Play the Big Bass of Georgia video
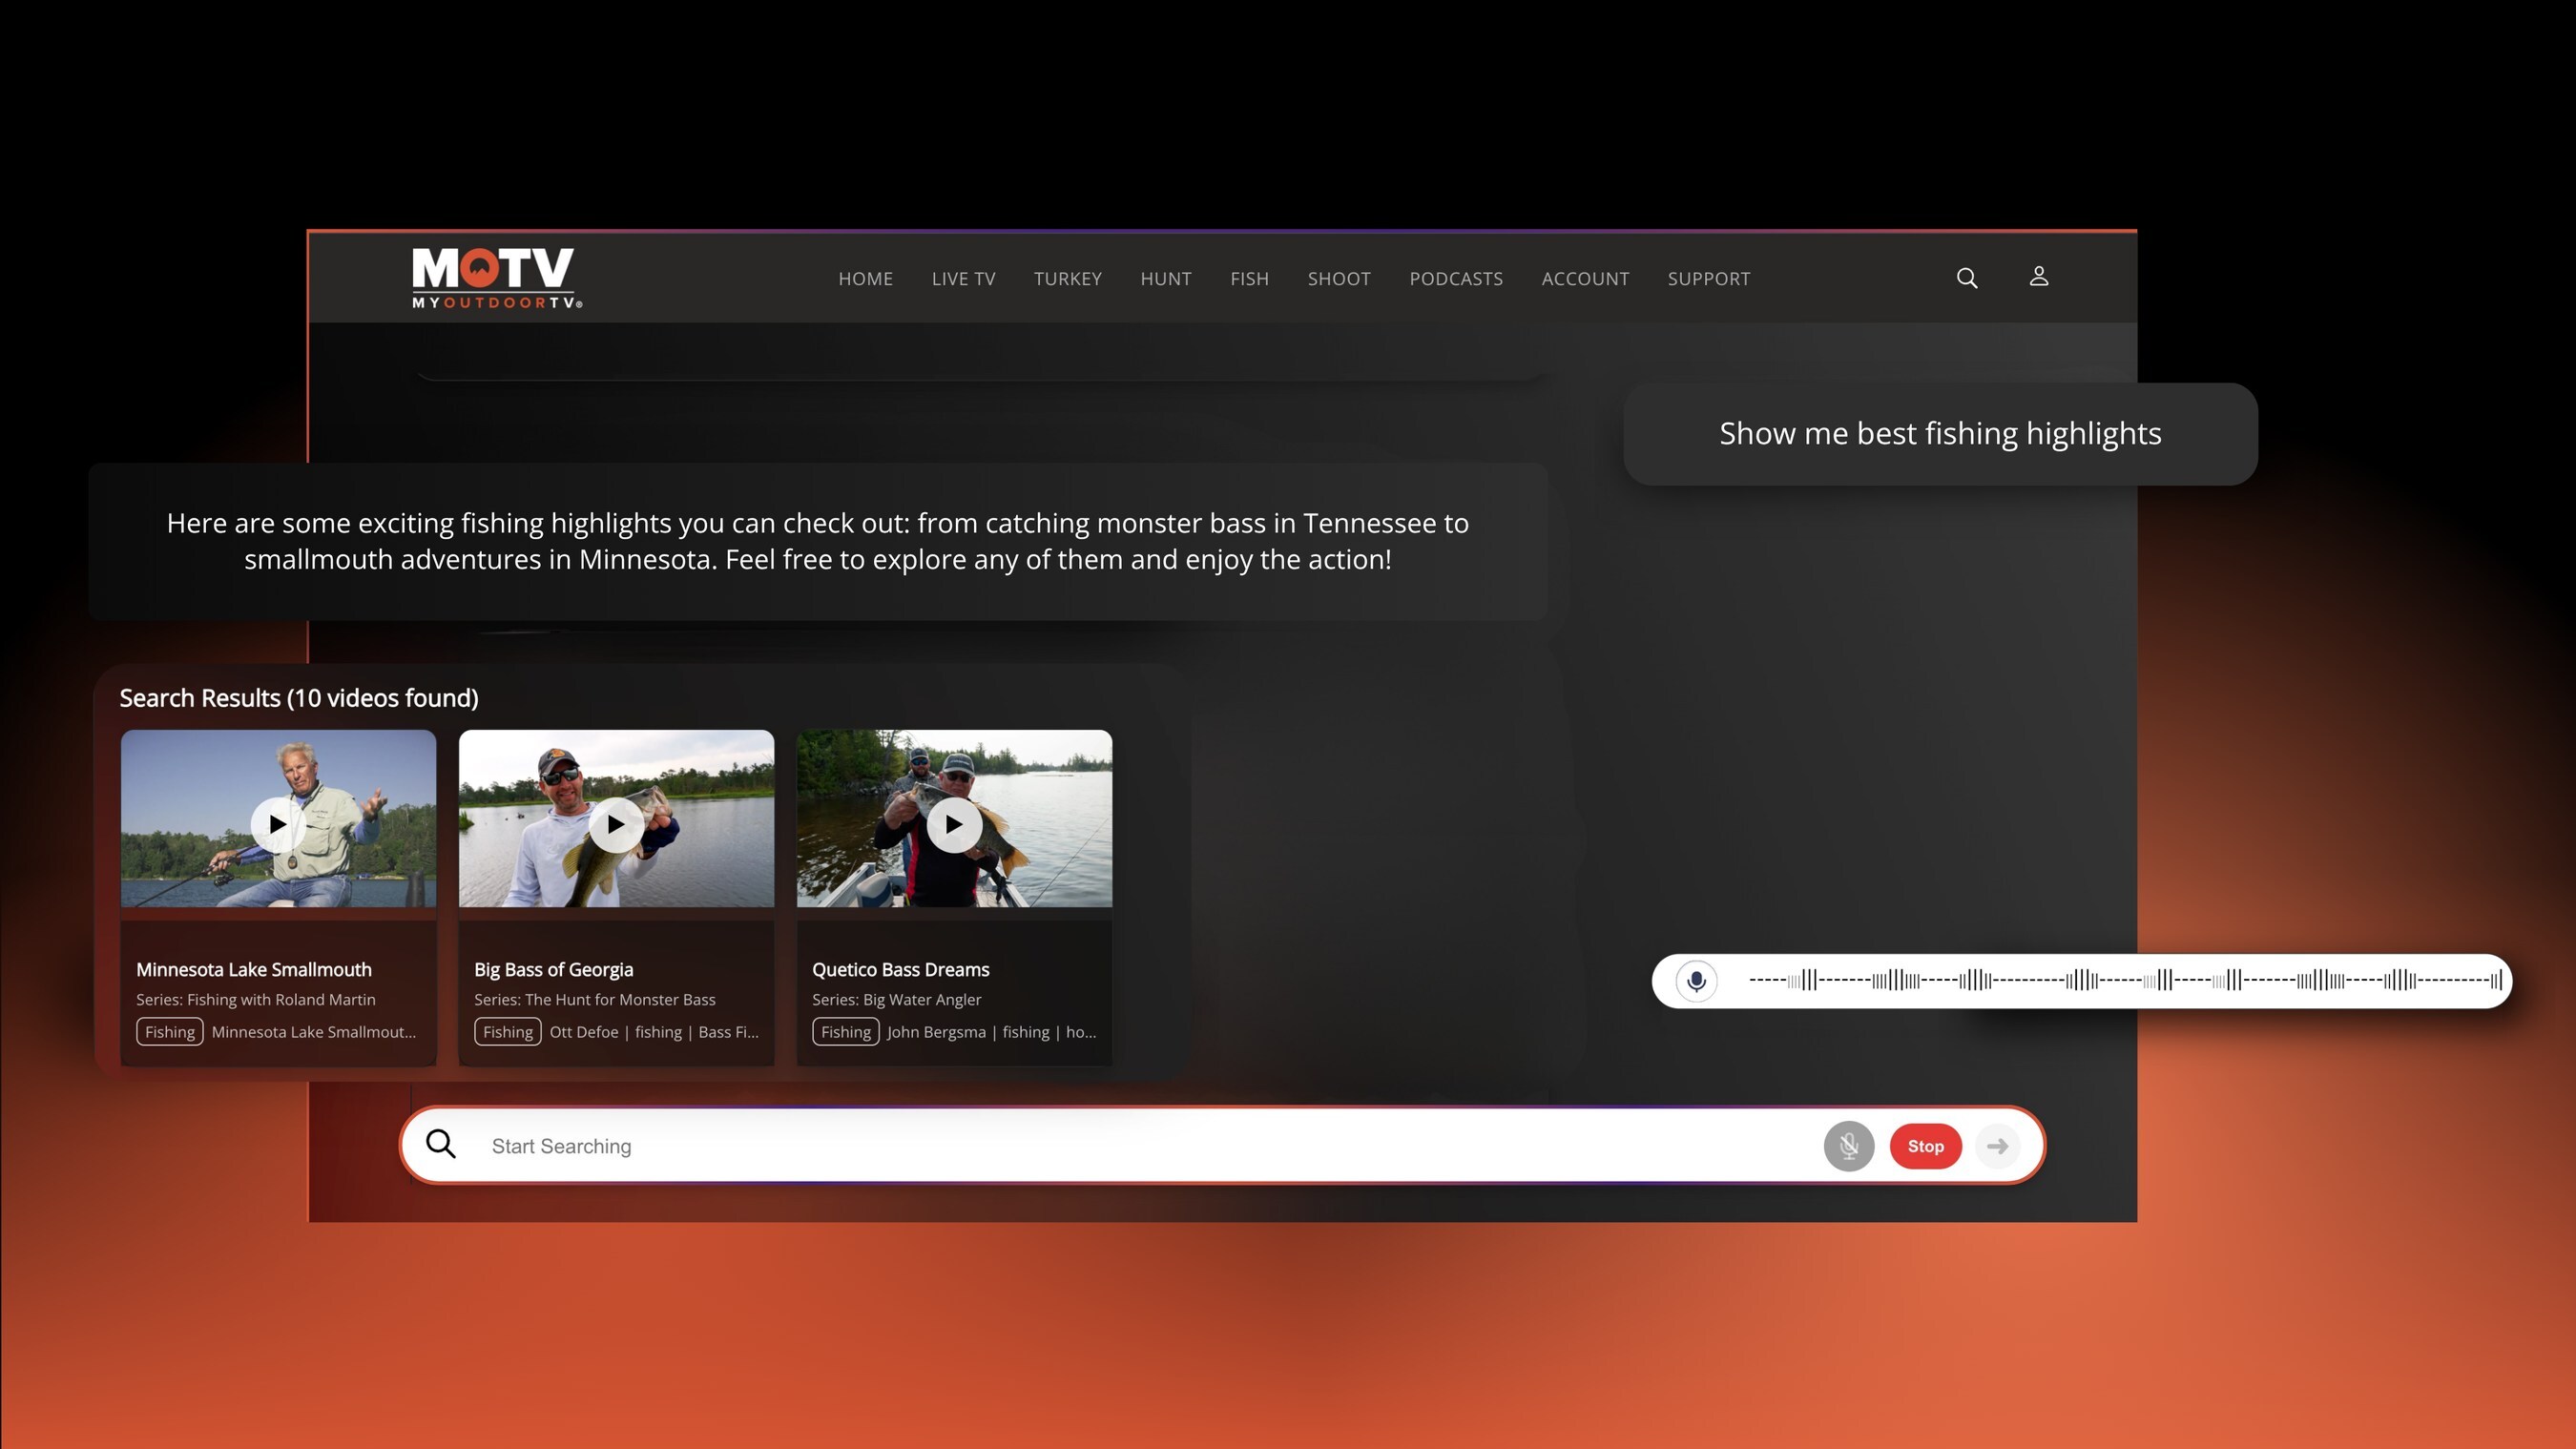This screenshot has height=1449, width=2576. click(616, 824)
